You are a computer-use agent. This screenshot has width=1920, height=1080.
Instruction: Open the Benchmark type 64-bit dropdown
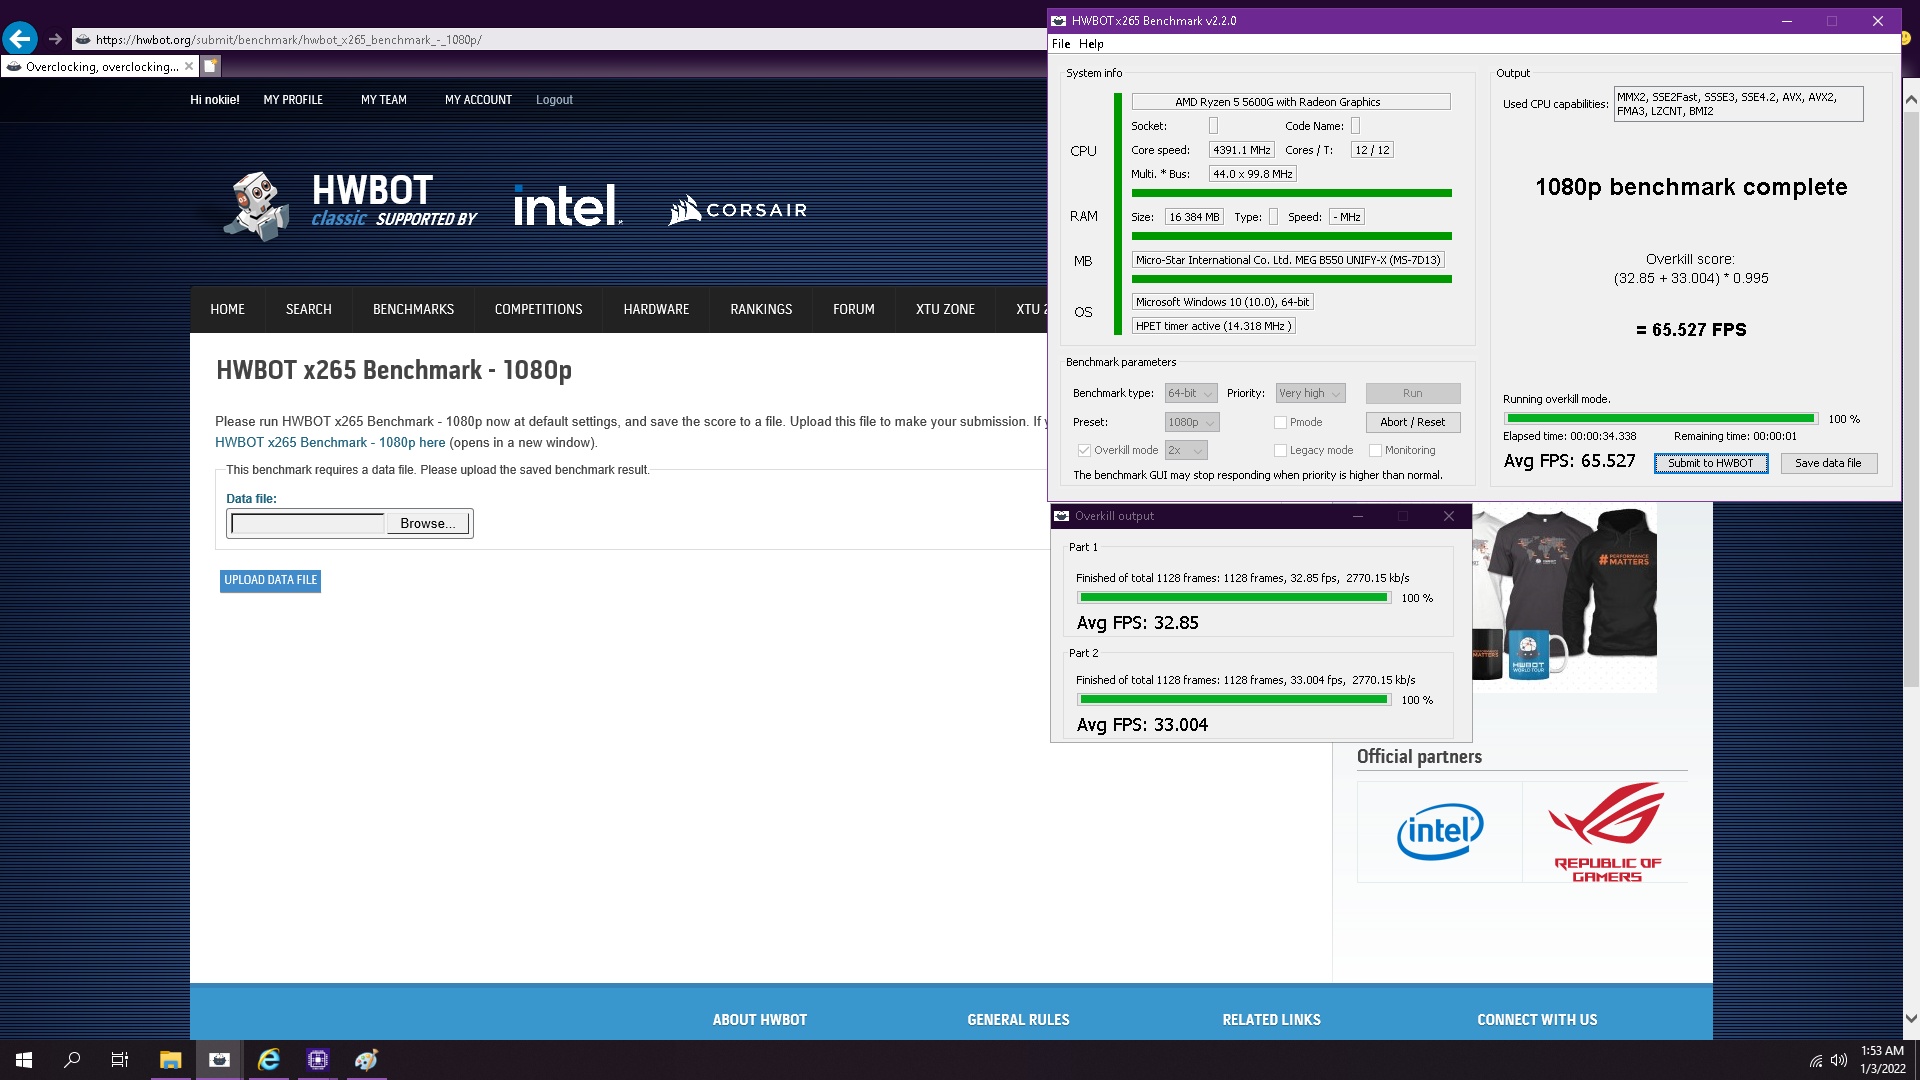(1191, 393)
